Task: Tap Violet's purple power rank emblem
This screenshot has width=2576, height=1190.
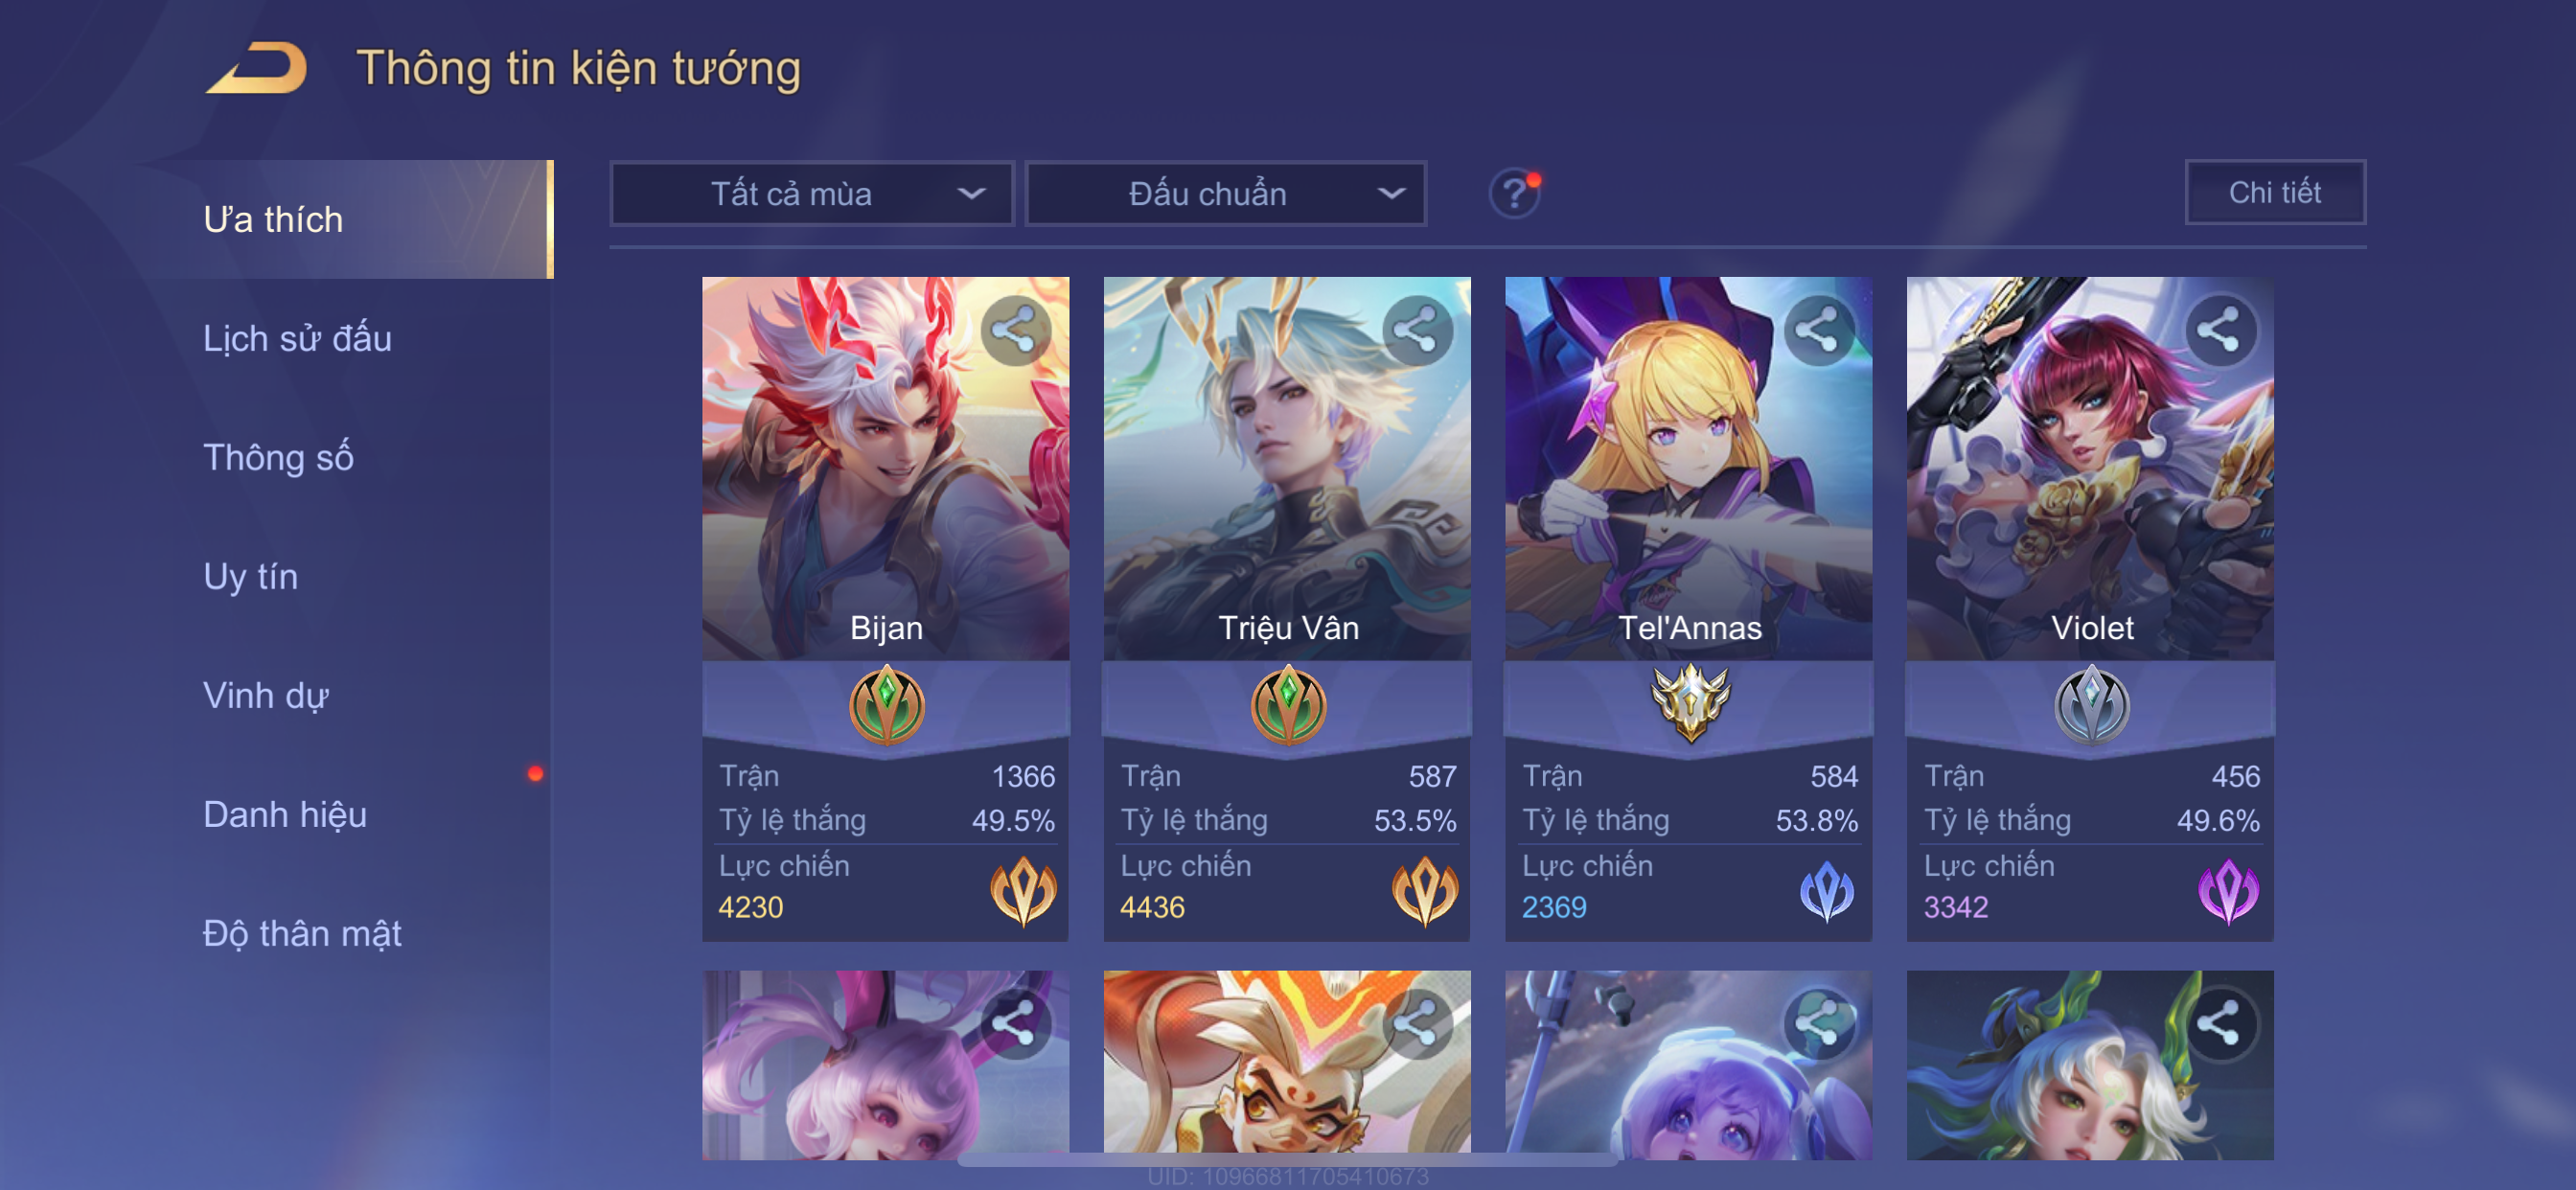Action: 2228,890
